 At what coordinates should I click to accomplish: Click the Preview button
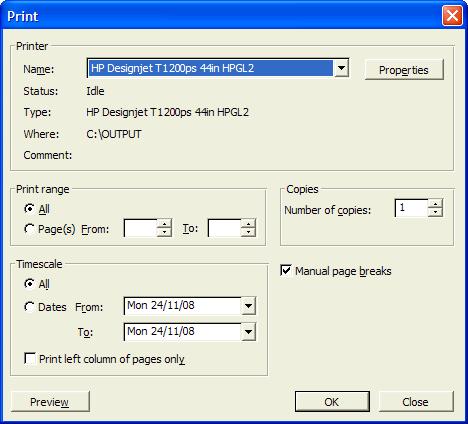[x=50, y=402]
